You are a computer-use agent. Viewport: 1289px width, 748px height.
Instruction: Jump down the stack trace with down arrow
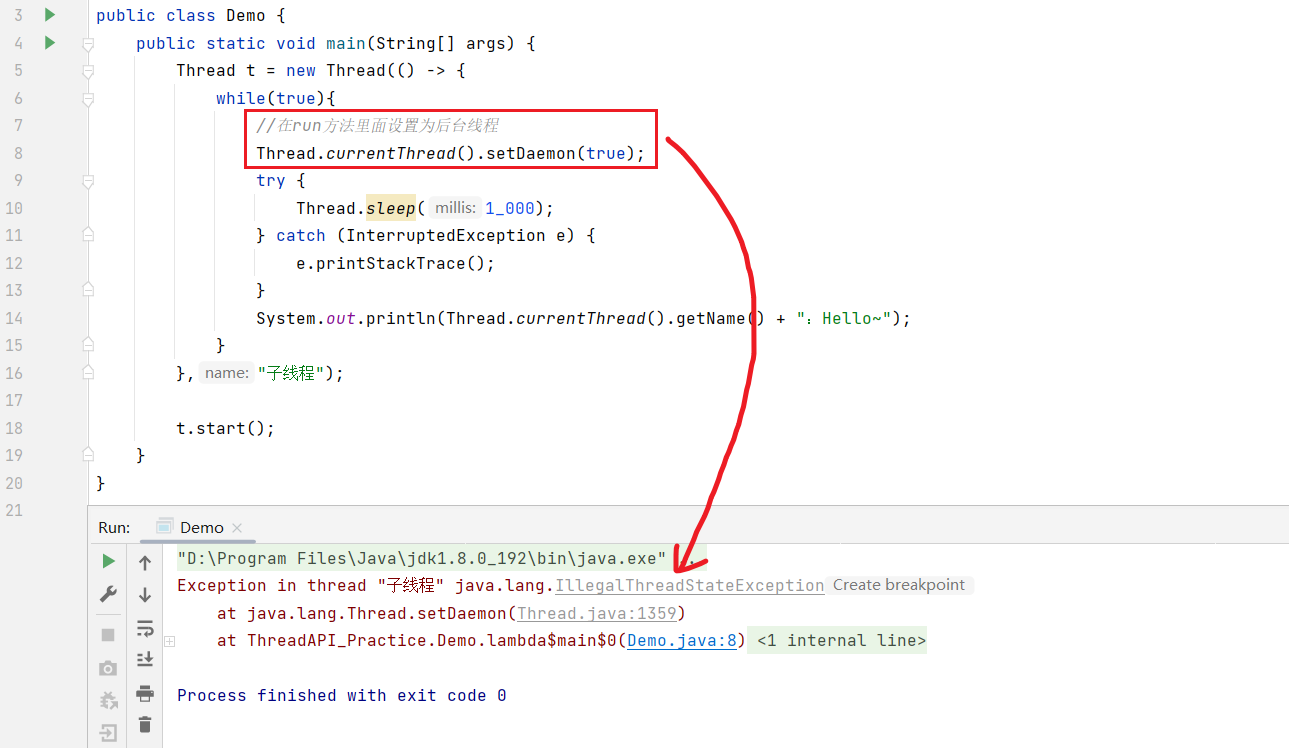[145, 595]
